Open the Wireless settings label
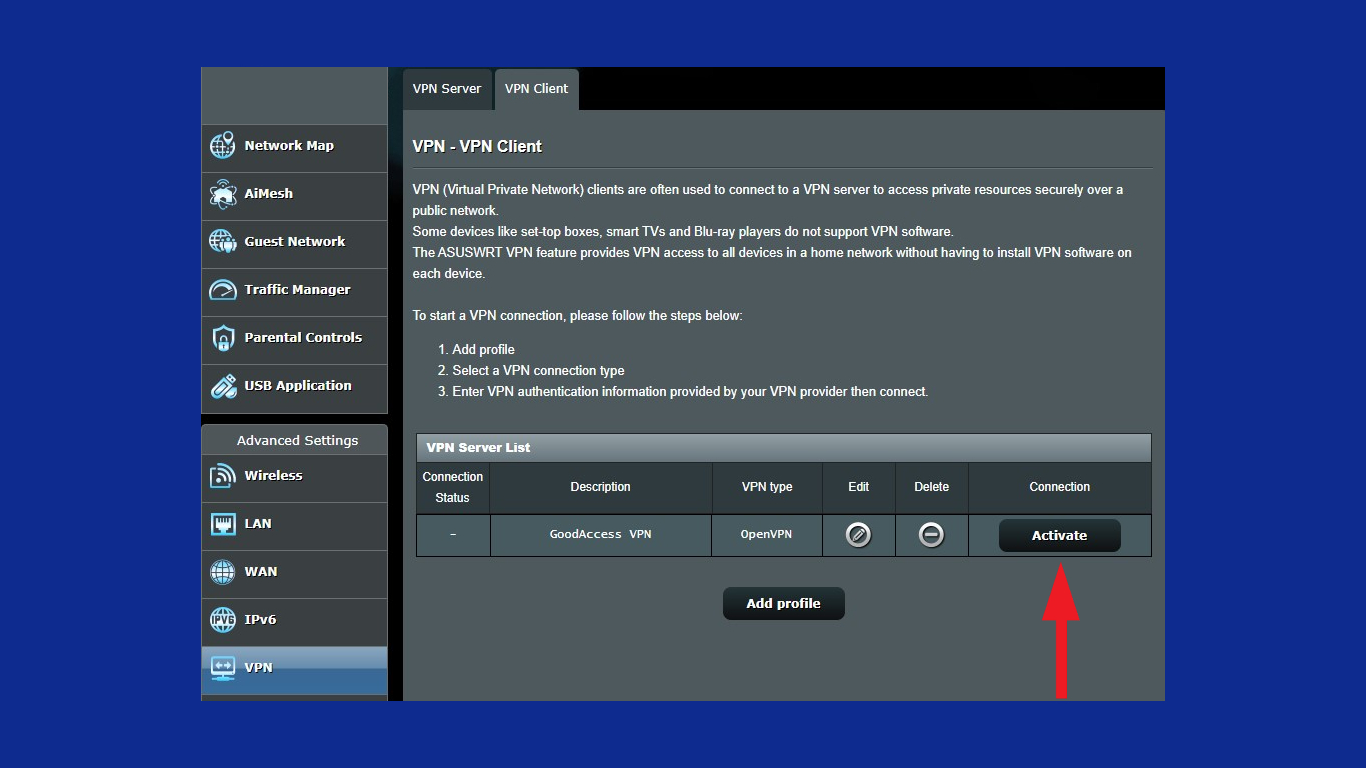The height and width of the screenshot is (768, 1366). pyautogui.click(x=273, y=475)
